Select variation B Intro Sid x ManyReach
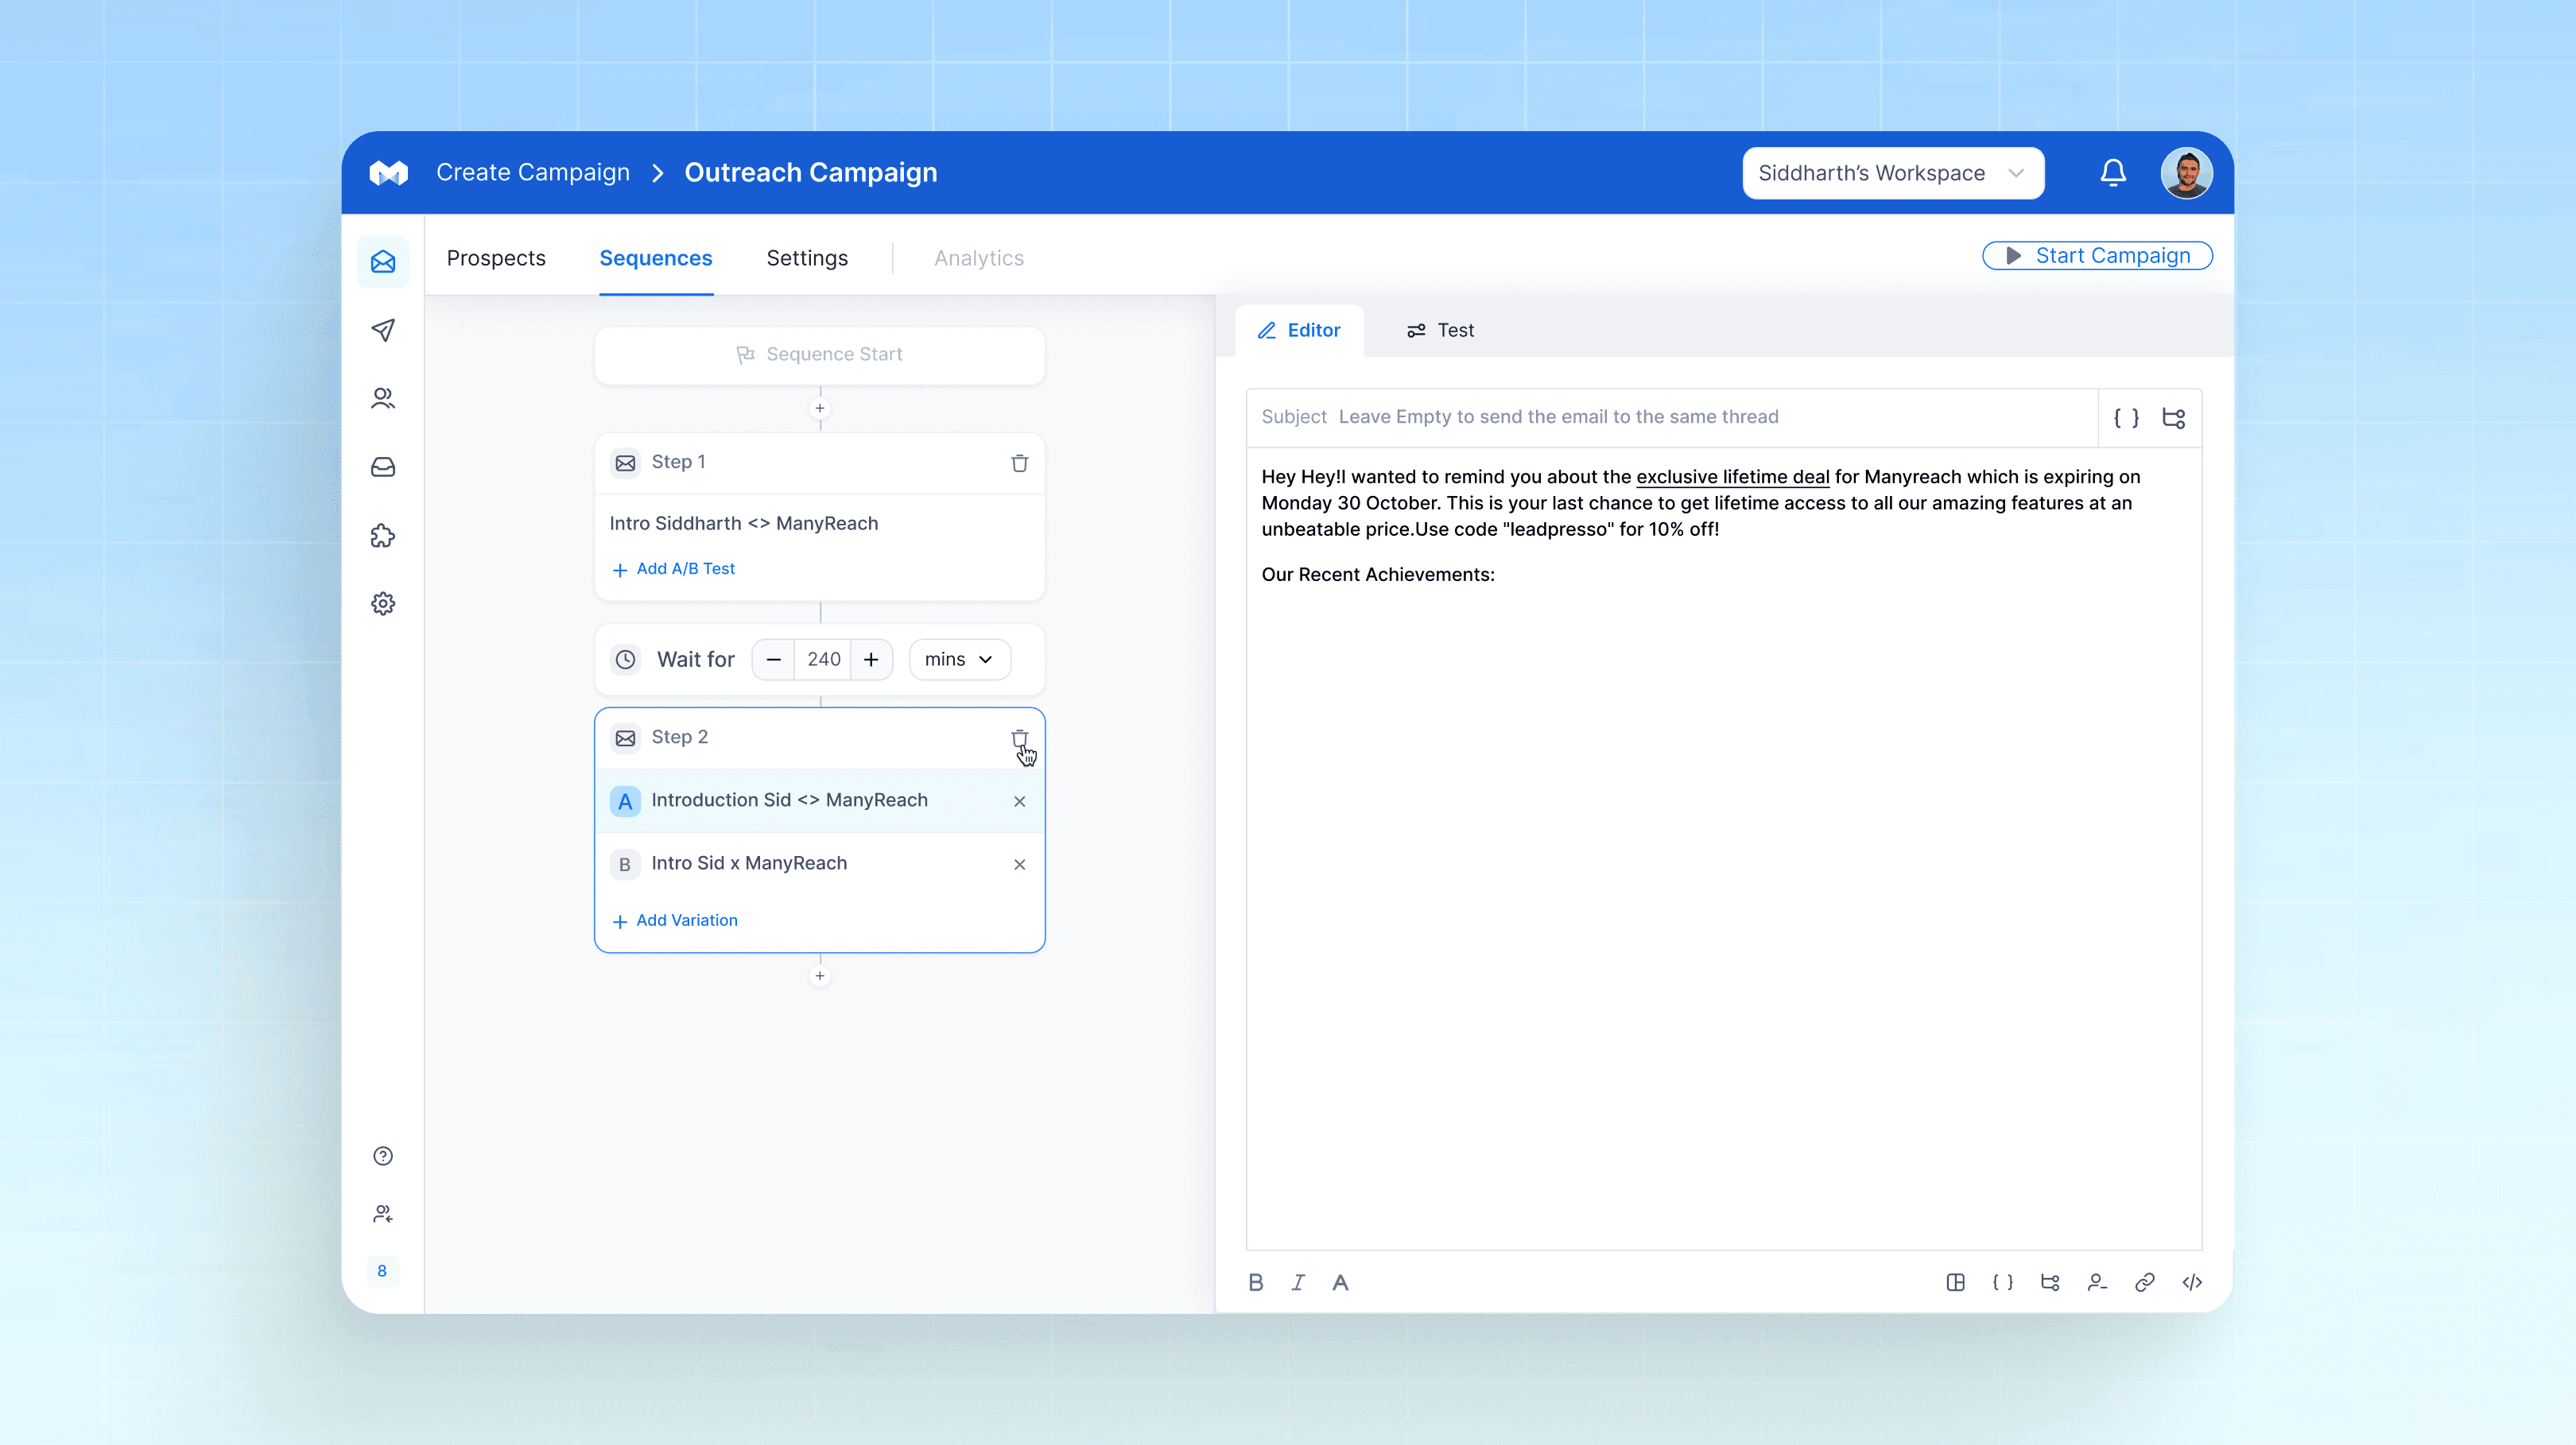Viewport: 2576px width, 1445px height. point(820,864)
